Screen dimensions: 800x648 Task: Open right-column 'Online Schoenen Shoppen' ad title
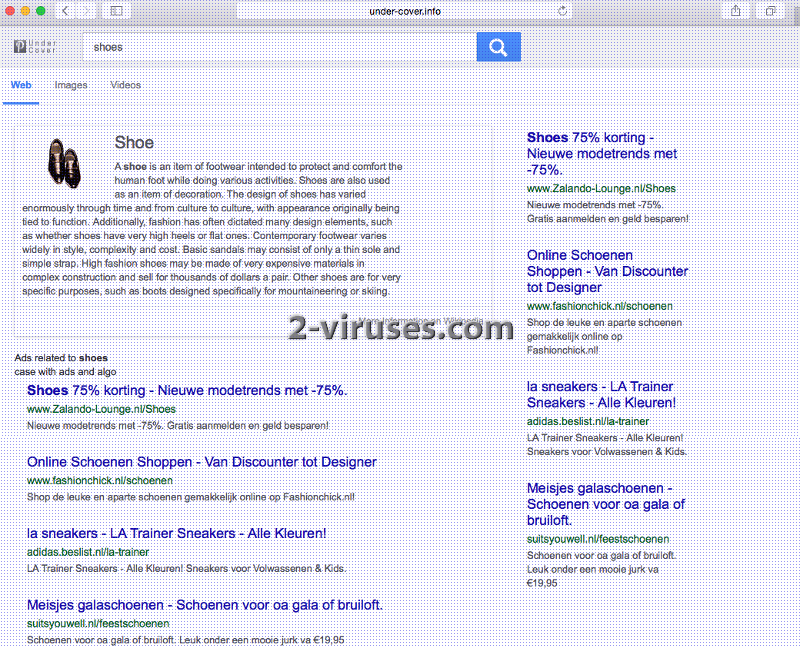click(607, 271)
